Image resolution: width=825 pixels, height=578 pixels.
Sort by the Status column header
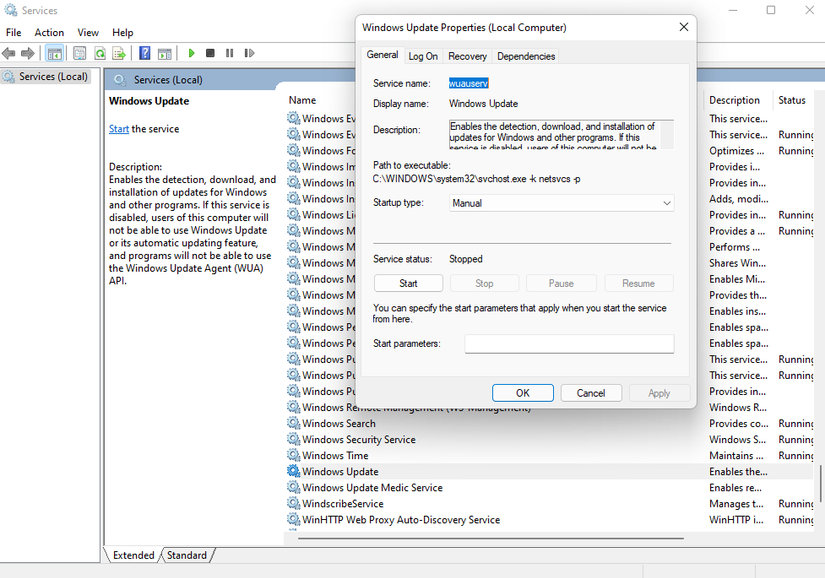pos(792,100)
